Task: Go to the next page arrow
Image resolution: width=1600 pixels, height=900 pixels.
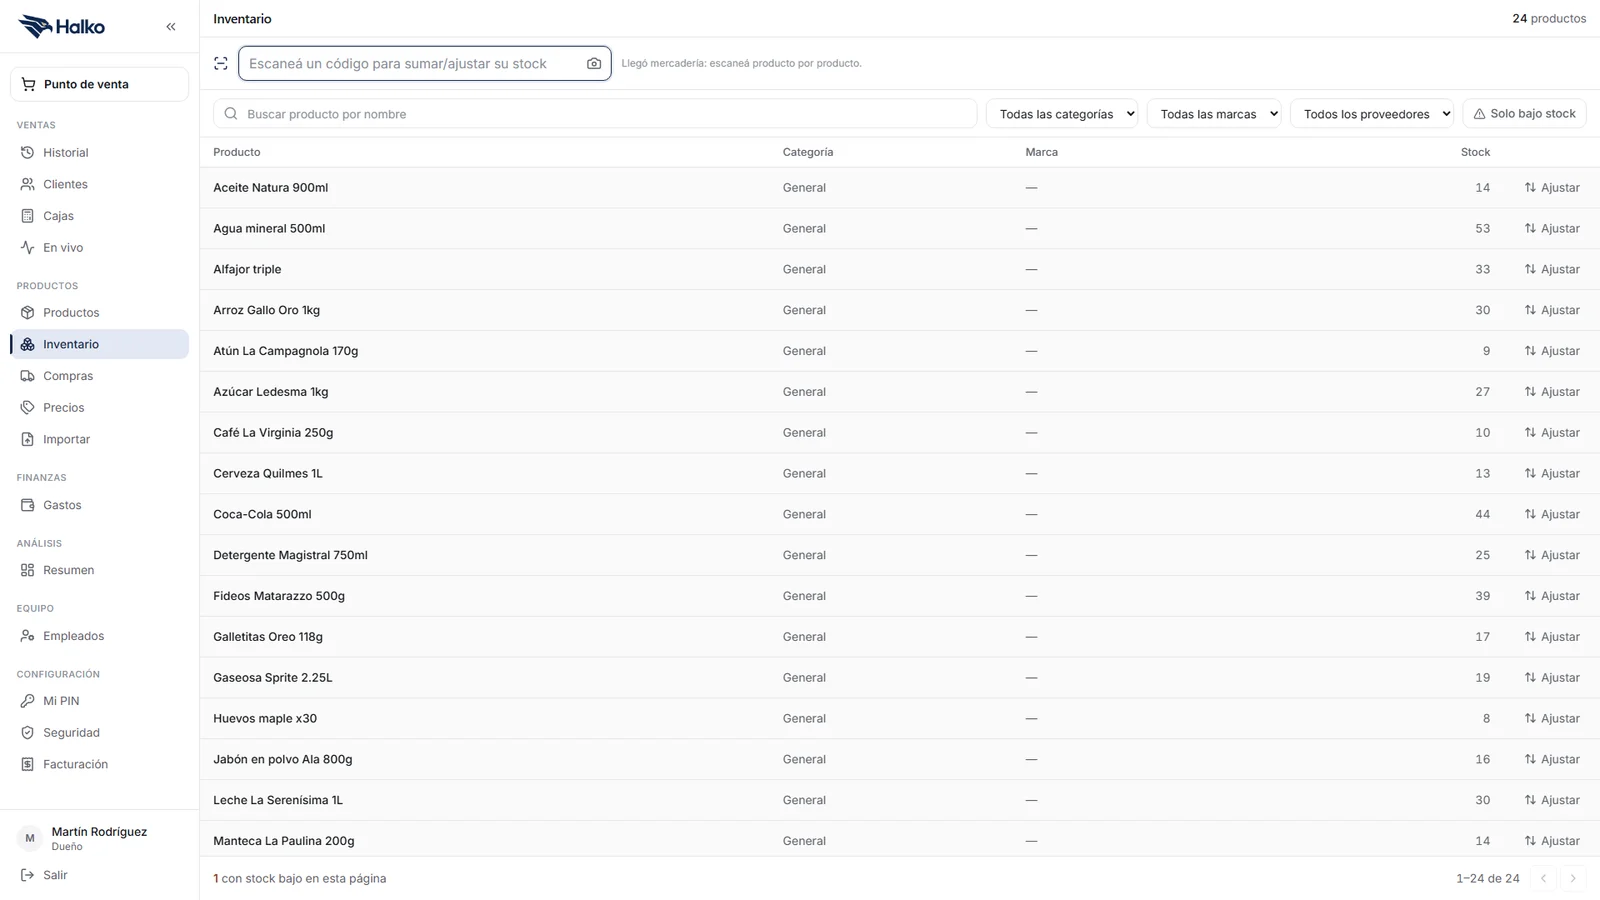Action: pyautogui.click(x=1573, y=878)
